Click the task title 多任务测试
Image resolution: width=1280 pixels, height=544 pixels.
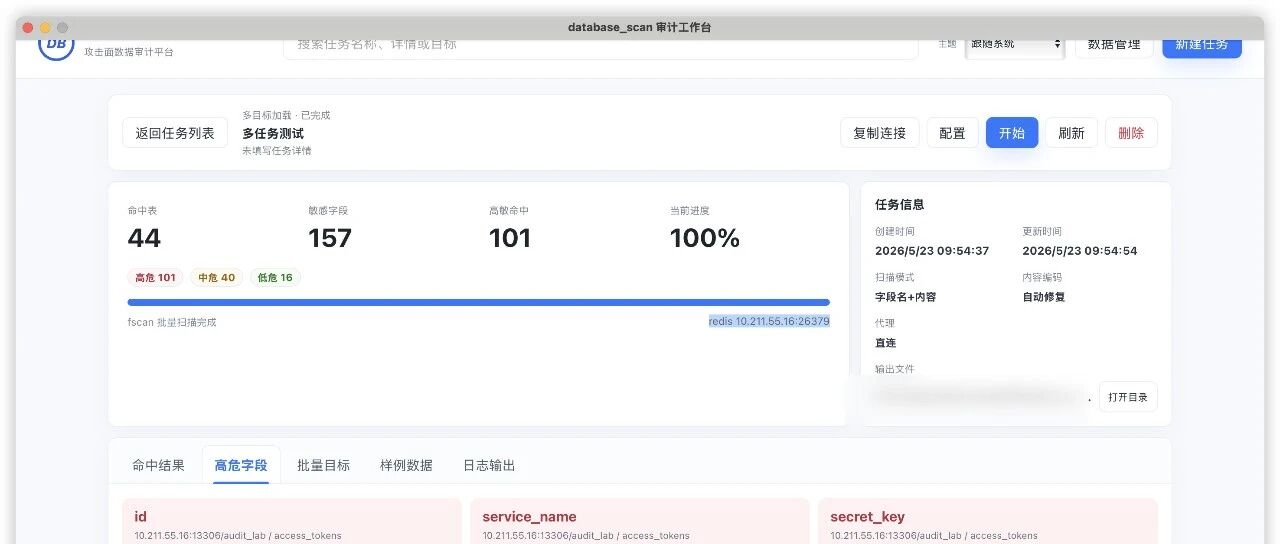point(273,133)
